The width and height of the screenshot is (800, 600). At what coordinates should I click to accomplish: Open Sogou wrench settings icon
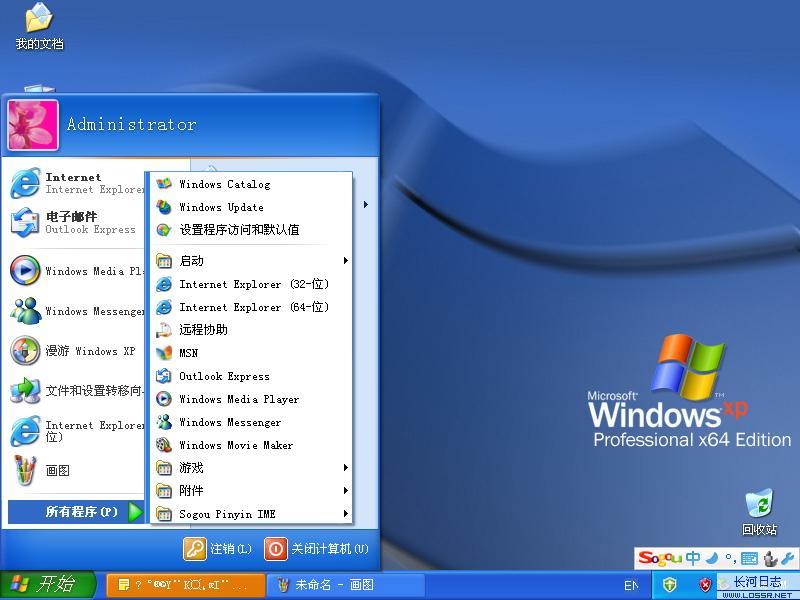(x=789, y=559)
